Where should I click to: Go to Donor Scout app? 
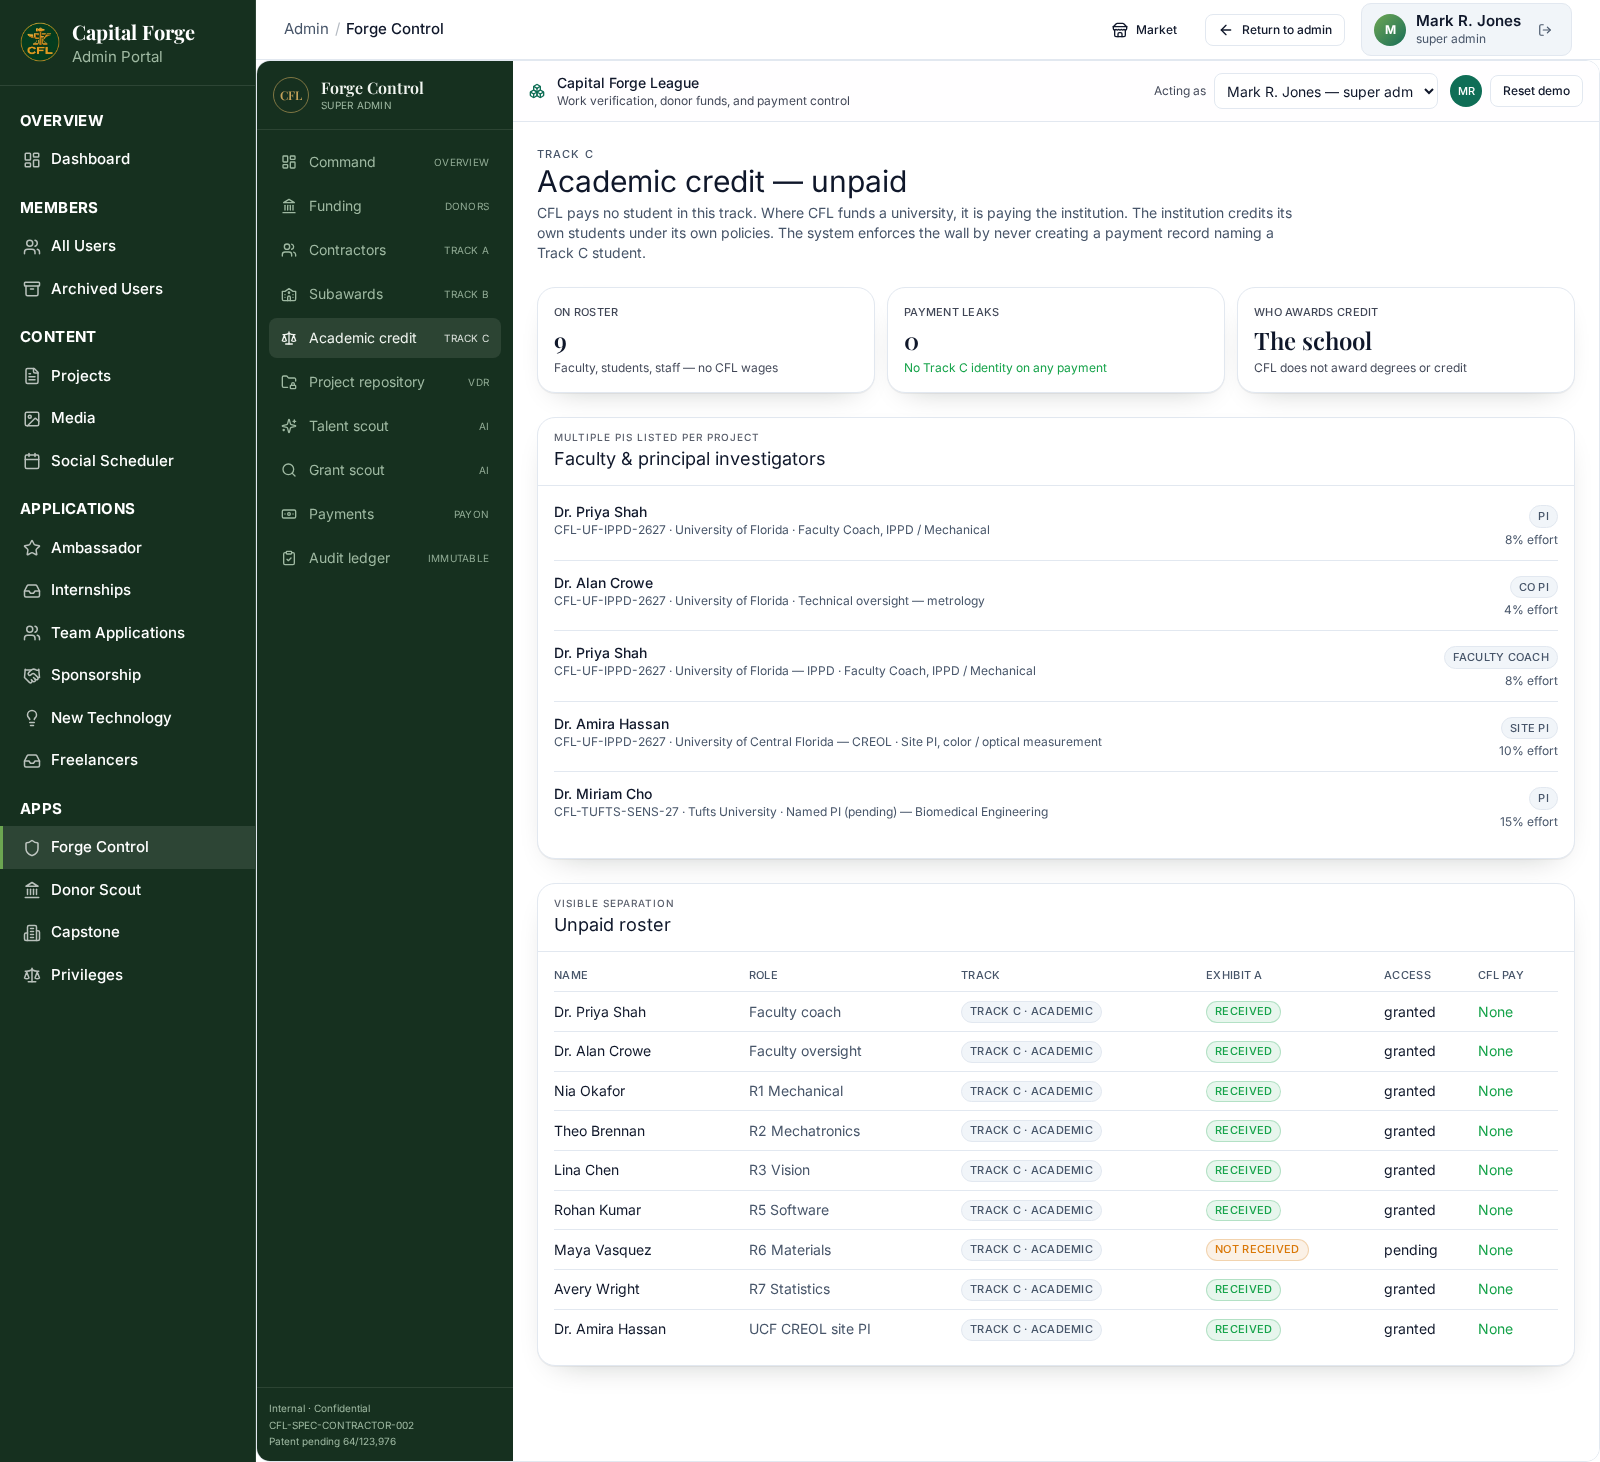128,890
